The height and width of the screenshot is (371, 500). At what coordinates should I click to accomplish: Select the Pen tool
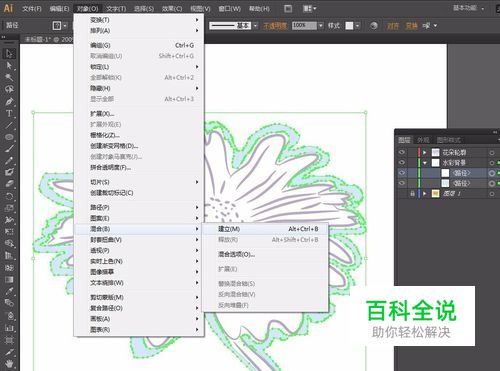click(x=9, y=101)
